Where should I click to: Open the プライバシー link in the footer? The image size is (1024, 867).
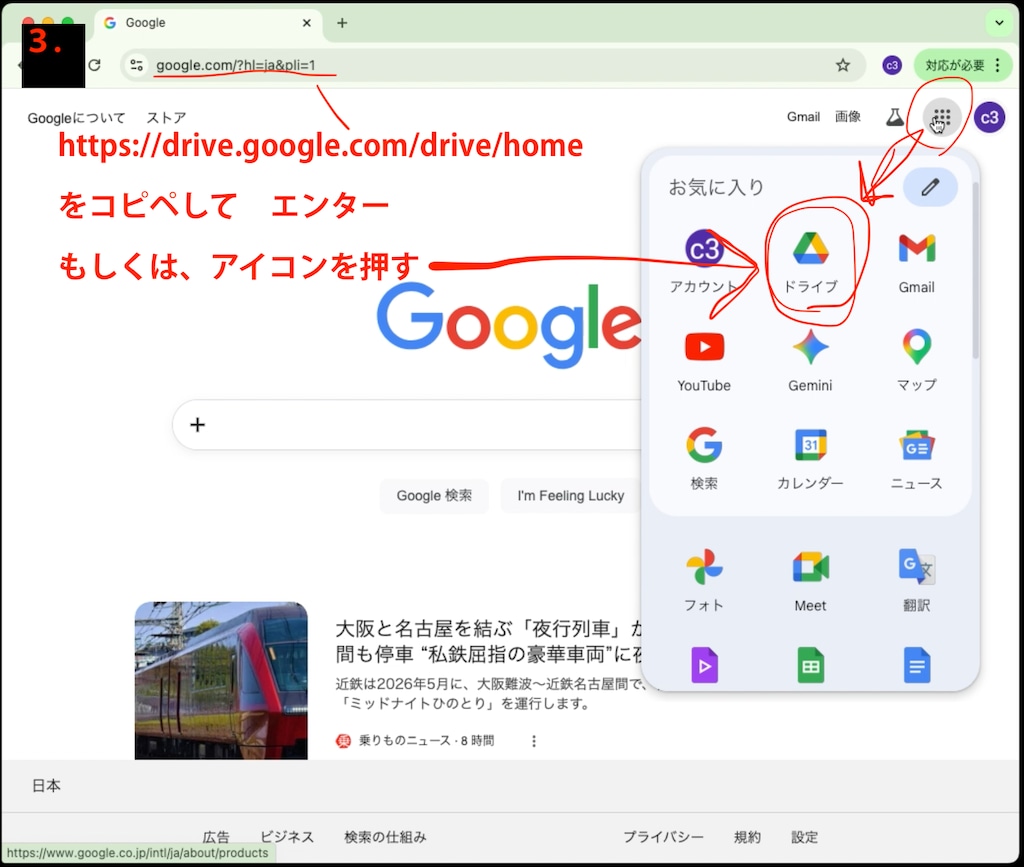point(664,837)
